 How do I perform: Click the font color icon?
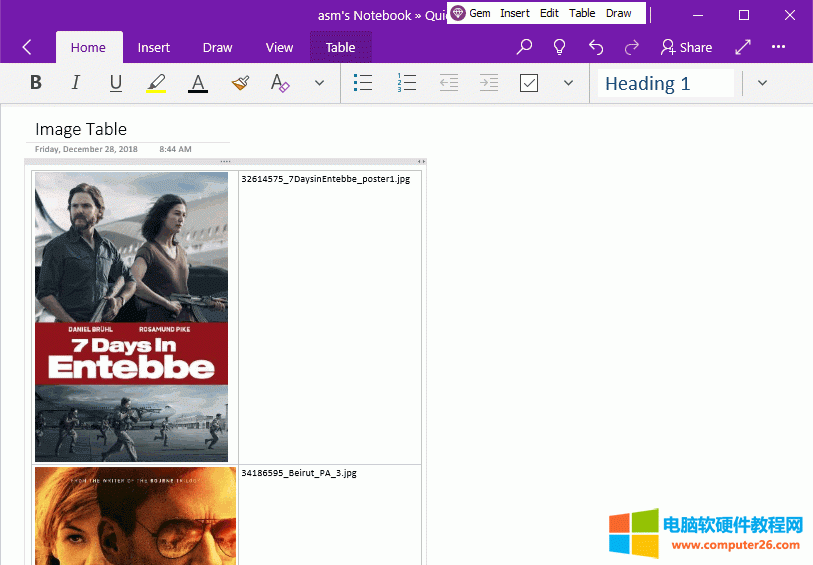pos(198,83)
